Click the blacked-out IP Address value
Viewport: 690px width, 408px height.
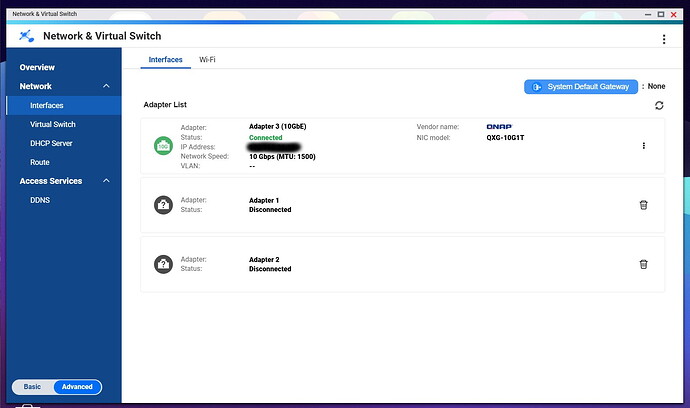pos(275,147)
